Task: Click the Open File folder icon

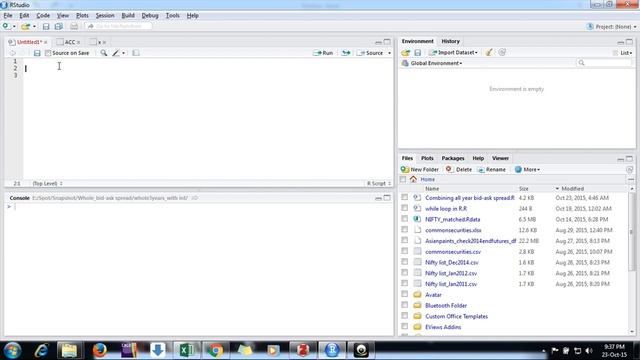Action: 25,26
